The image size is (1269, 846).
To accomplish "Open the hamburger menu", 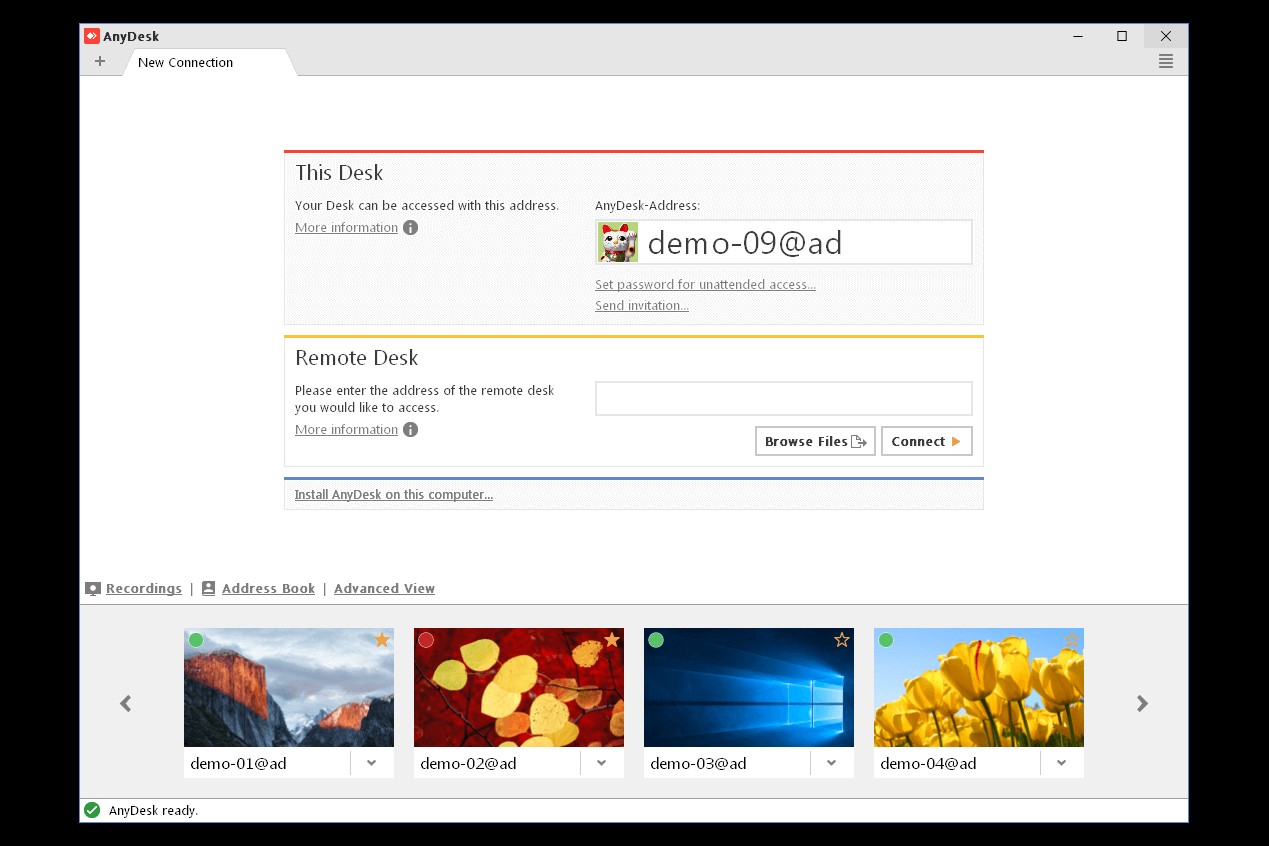I will tap(1165, 61).
